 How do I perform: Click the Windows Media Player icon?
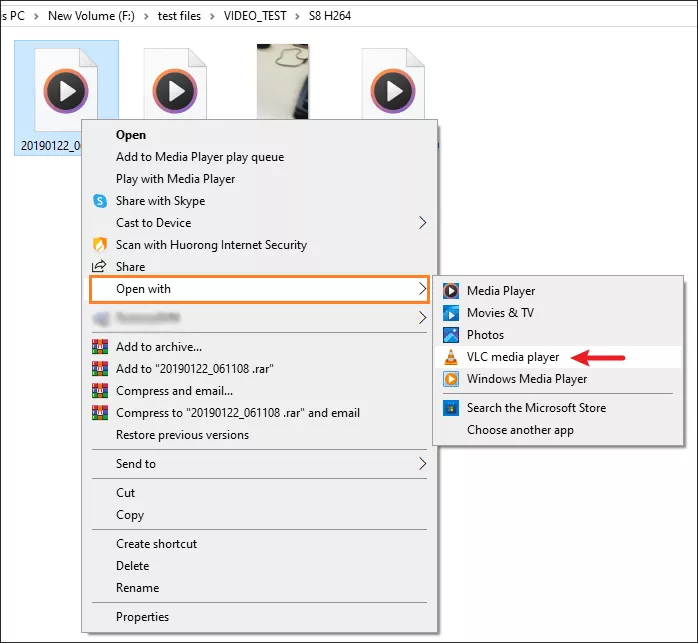450,379
